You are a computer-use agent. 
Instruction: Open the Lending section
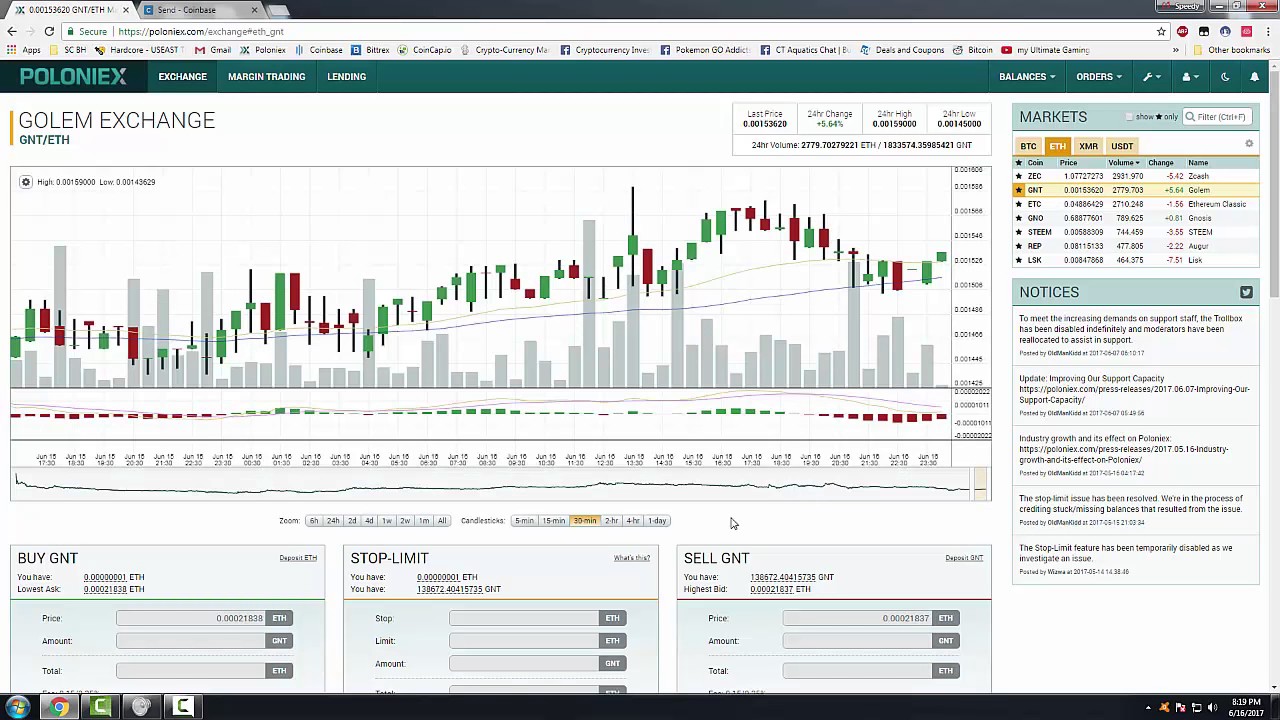[x=346, y=77]
